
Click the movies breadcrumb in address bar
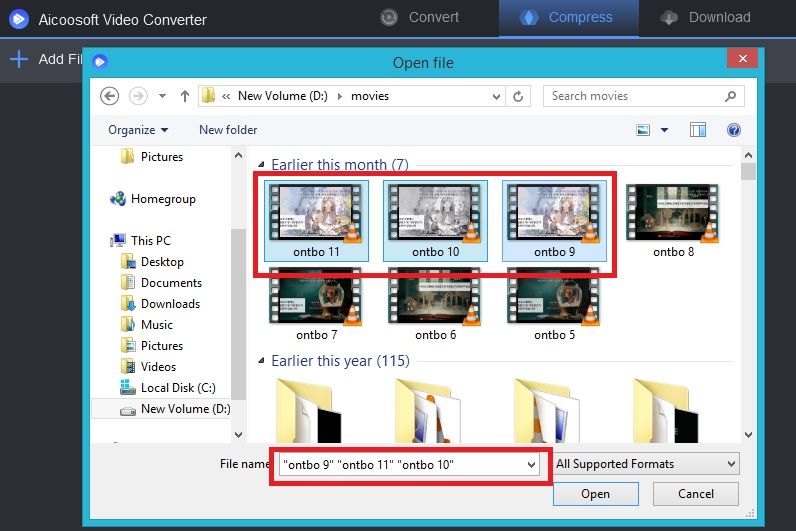pos(370,96)
